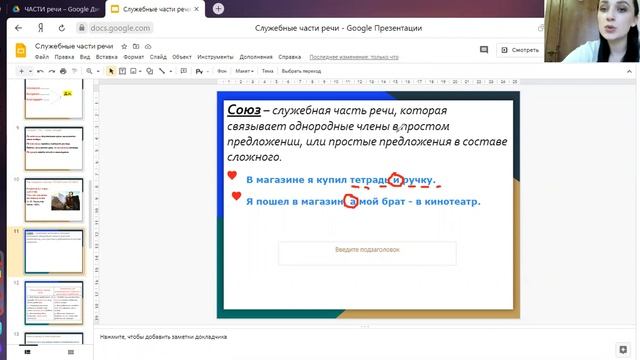This screenshot has height=360, width=640.
Task: Open new slide layout dropdown arrow
Action: 31,71
